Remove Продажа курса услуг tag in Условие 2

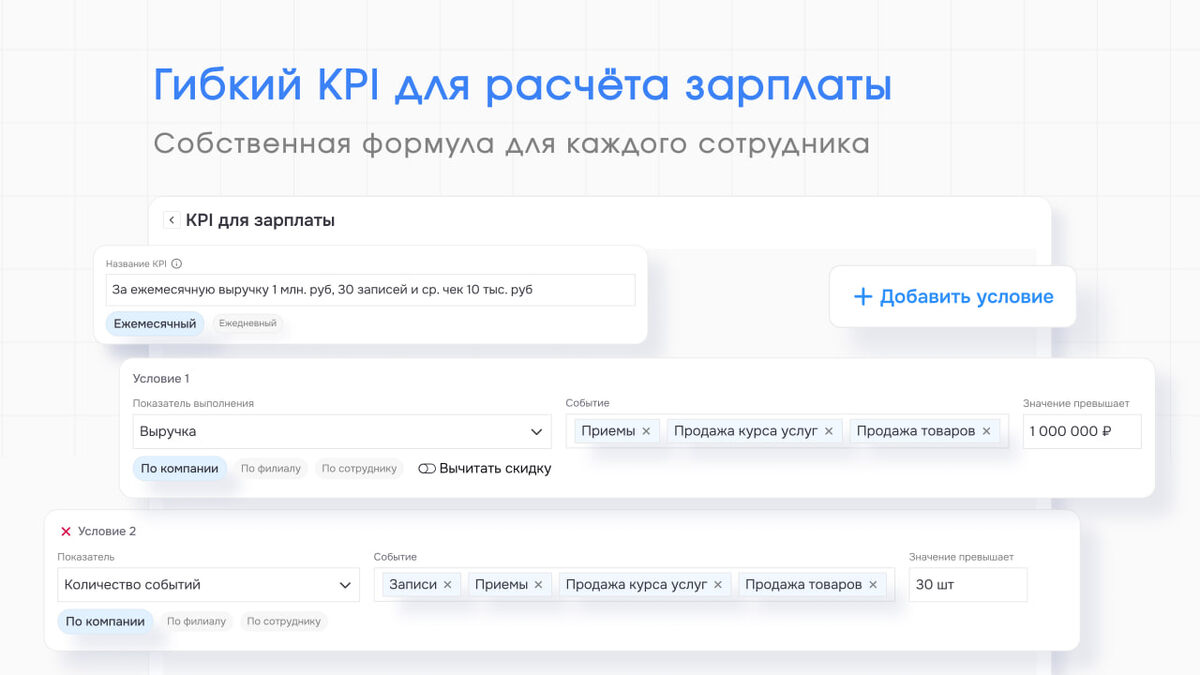pyautogui.click(x=718, y=584)
